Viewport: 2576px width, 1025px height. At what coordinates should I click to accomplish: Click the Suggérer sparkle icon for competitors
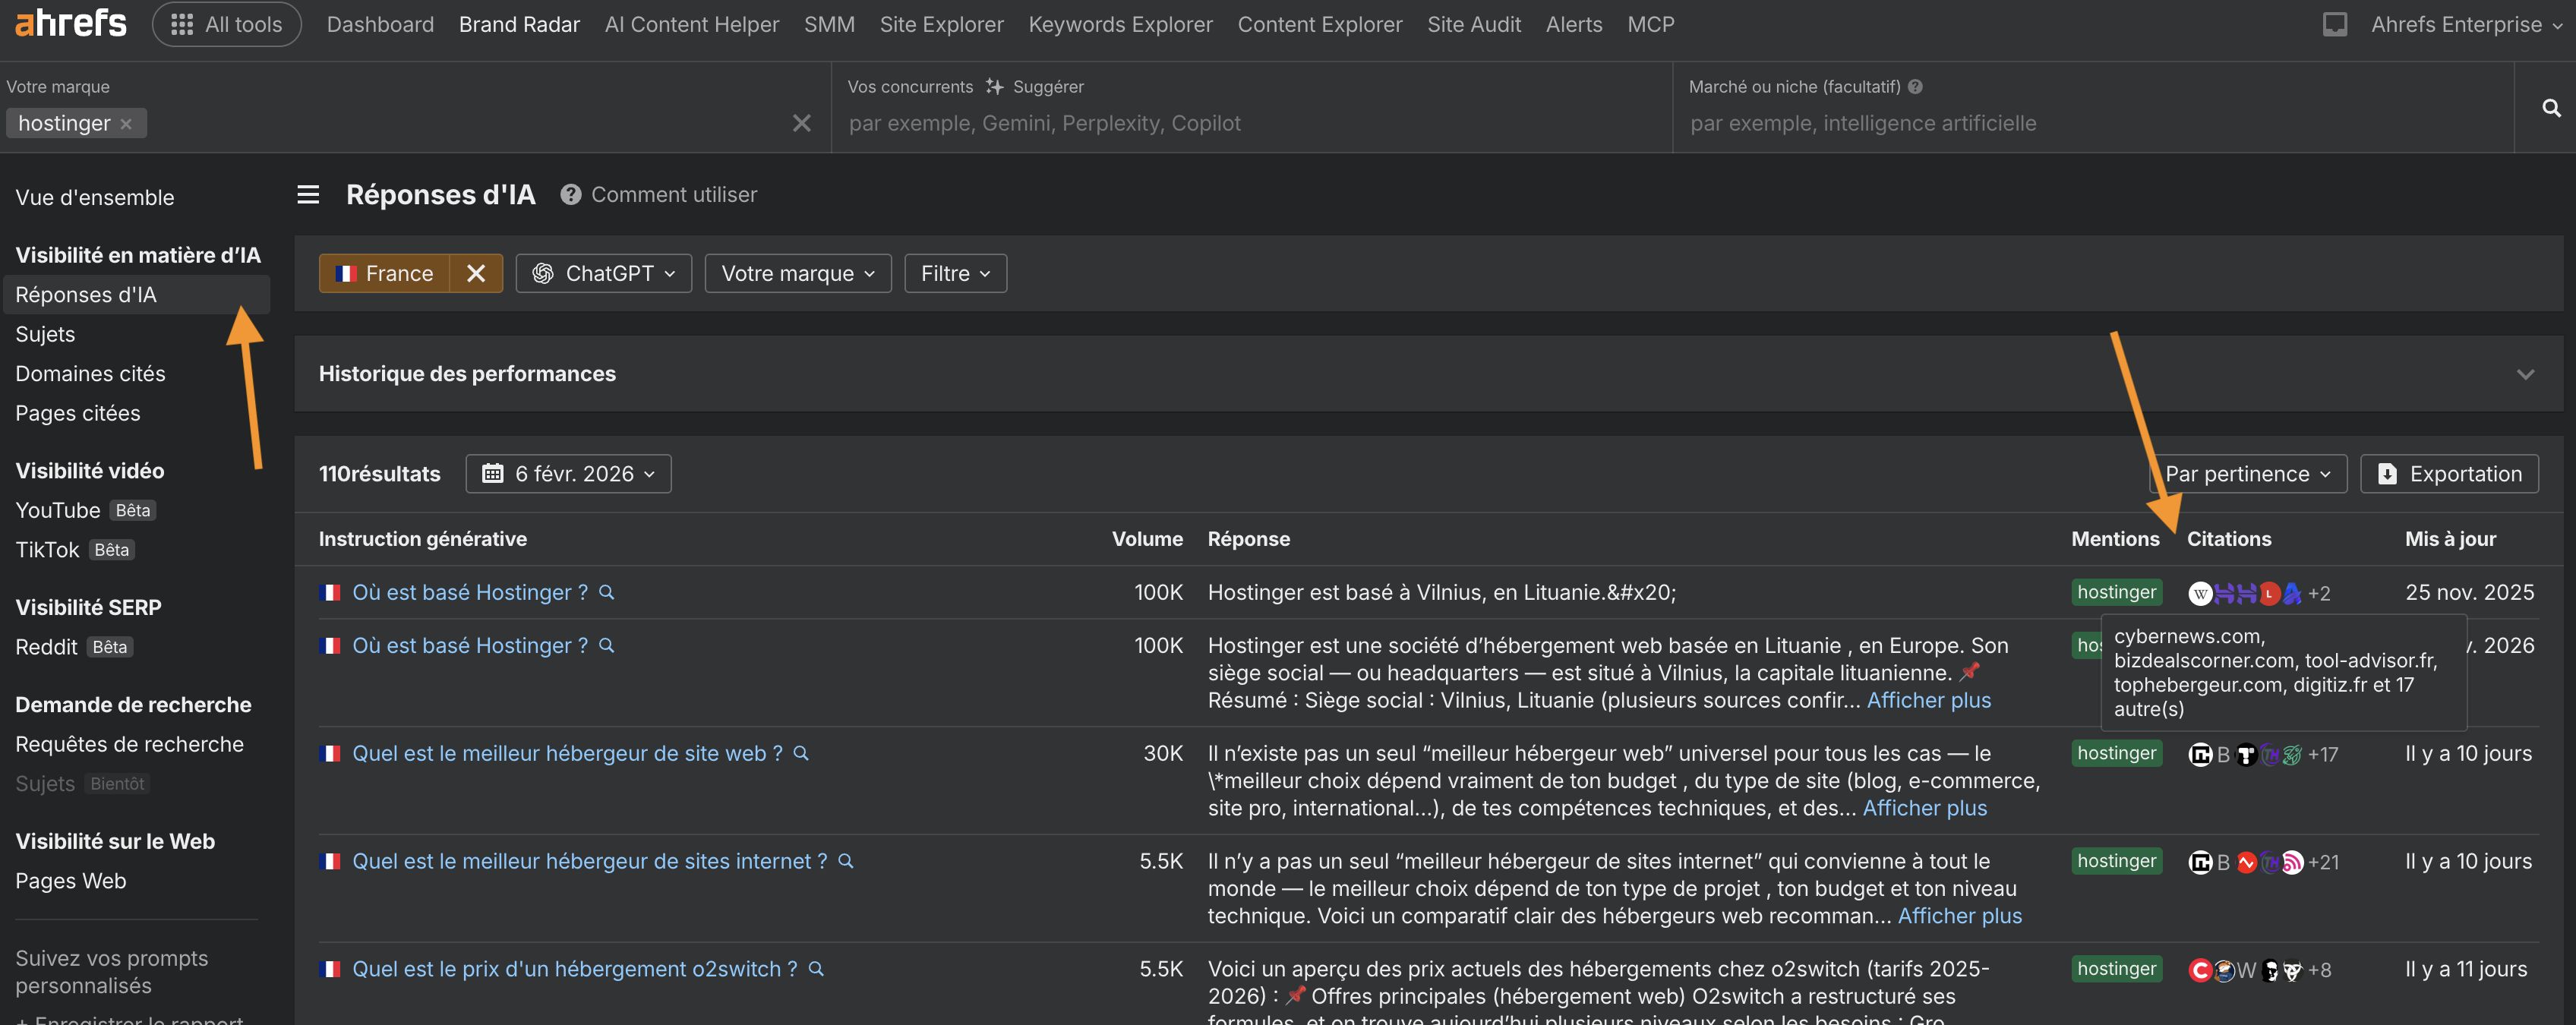coord(994,87)
